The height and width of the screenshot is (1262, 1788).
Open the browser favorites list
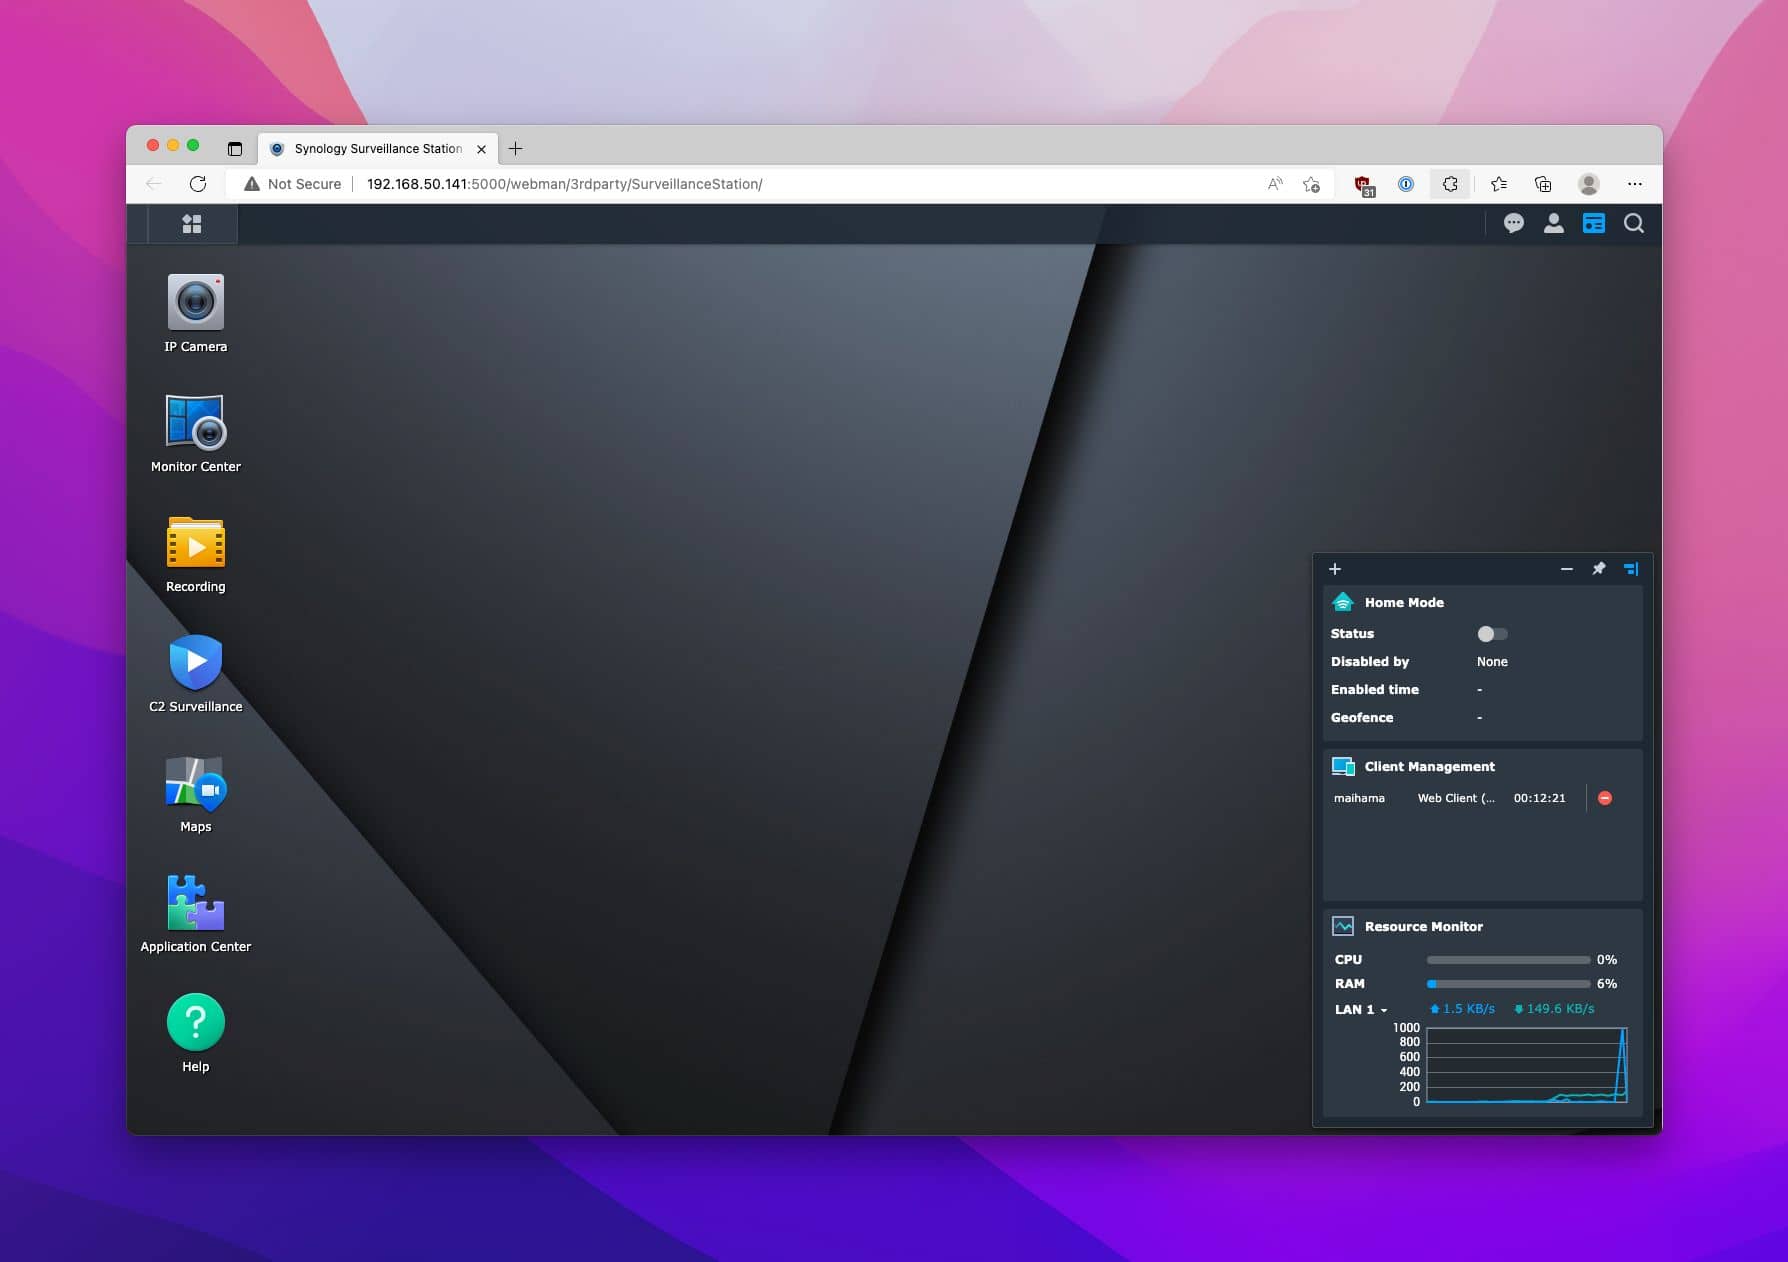point(1498,184)
